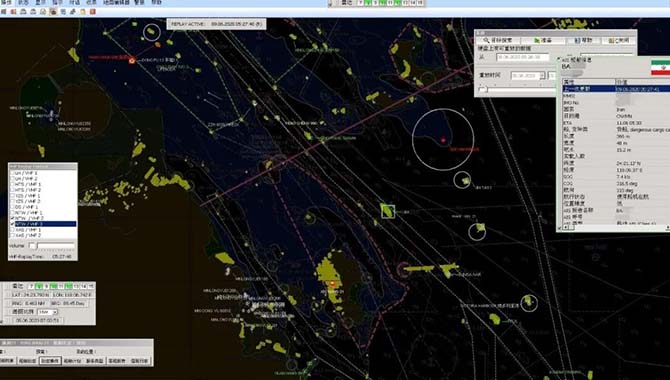The width and height of the screenshot is (670, 380).
Task: Open the last menu bar item 帮助
Action: coord(157,3)
